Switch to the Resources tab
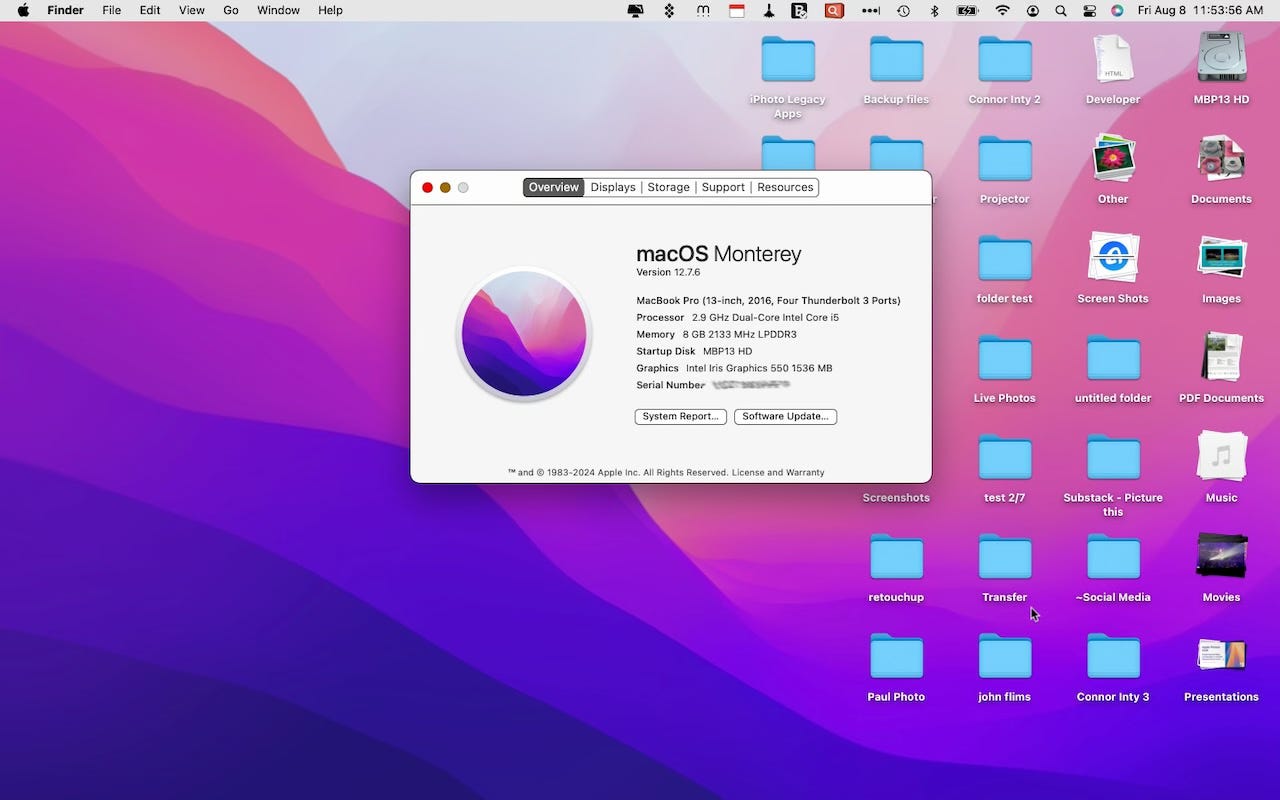The image size is (1280, 800). 785,187
